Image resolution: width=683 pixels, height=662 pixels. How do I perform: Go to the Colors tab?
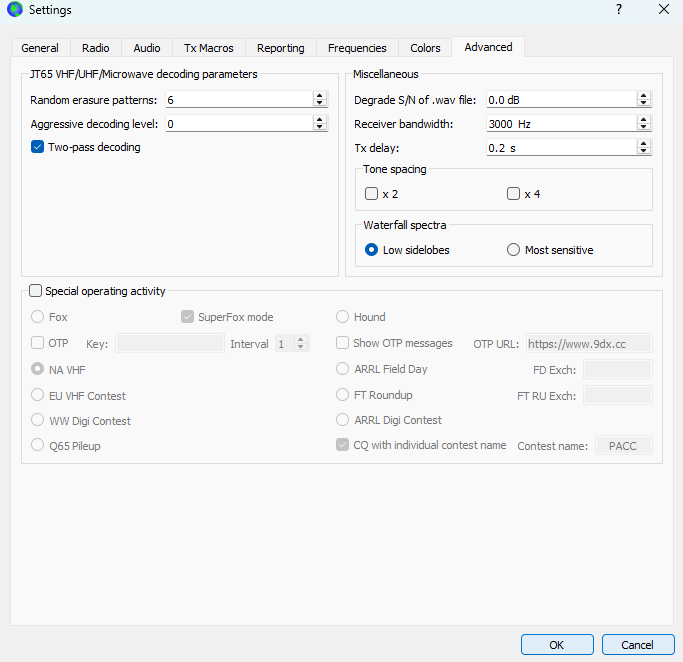pyautogui.click(x=425, y=48)
